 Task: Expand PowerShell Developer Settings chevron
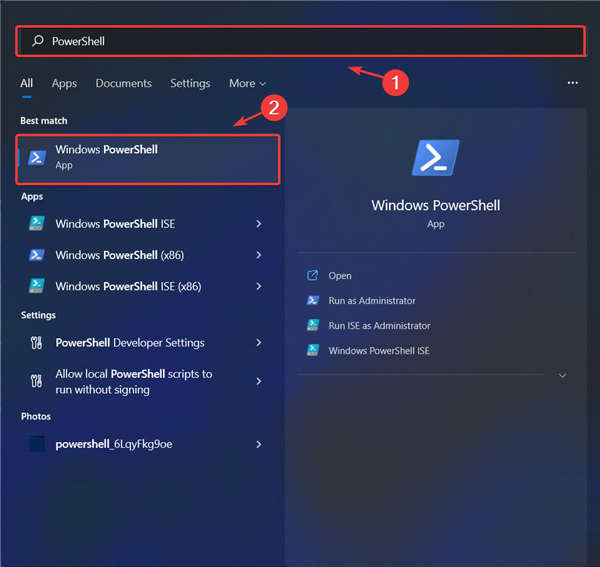coord(259,342)
